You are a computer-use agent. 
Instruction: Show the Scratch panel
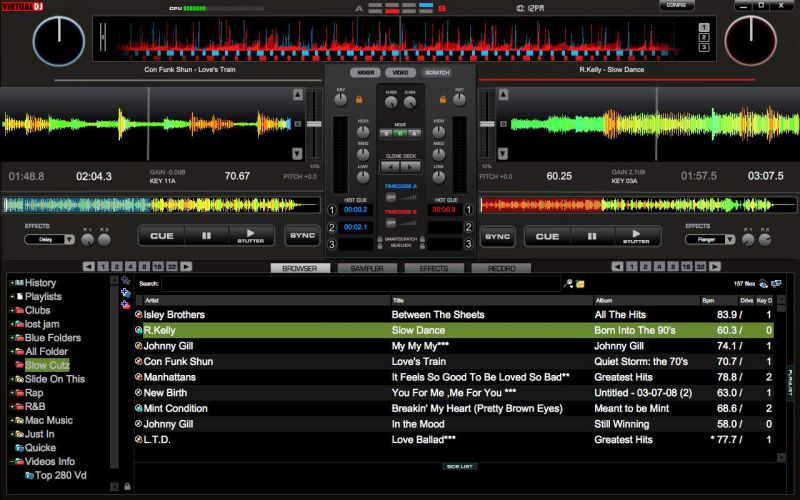[437, 72]
